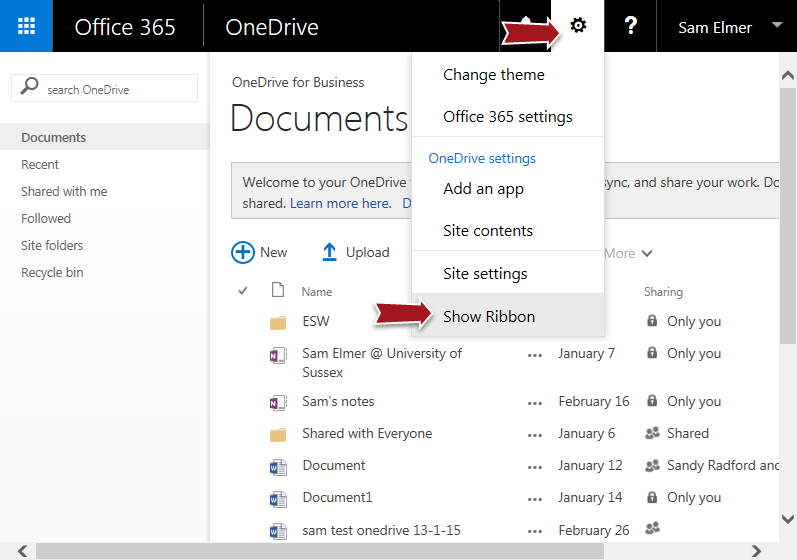Viewport: 797px width, 560px height.
Task: Click the horizontal scrollbar left arrow
Action: tap(22, 551)
